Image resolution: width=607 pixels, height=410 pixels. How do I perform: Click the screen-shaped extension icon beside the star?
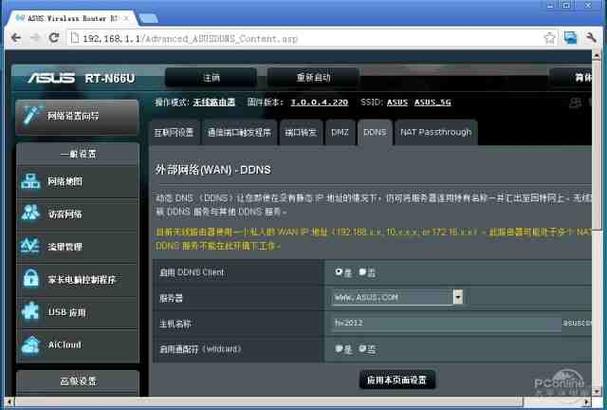tap(570, 38)
